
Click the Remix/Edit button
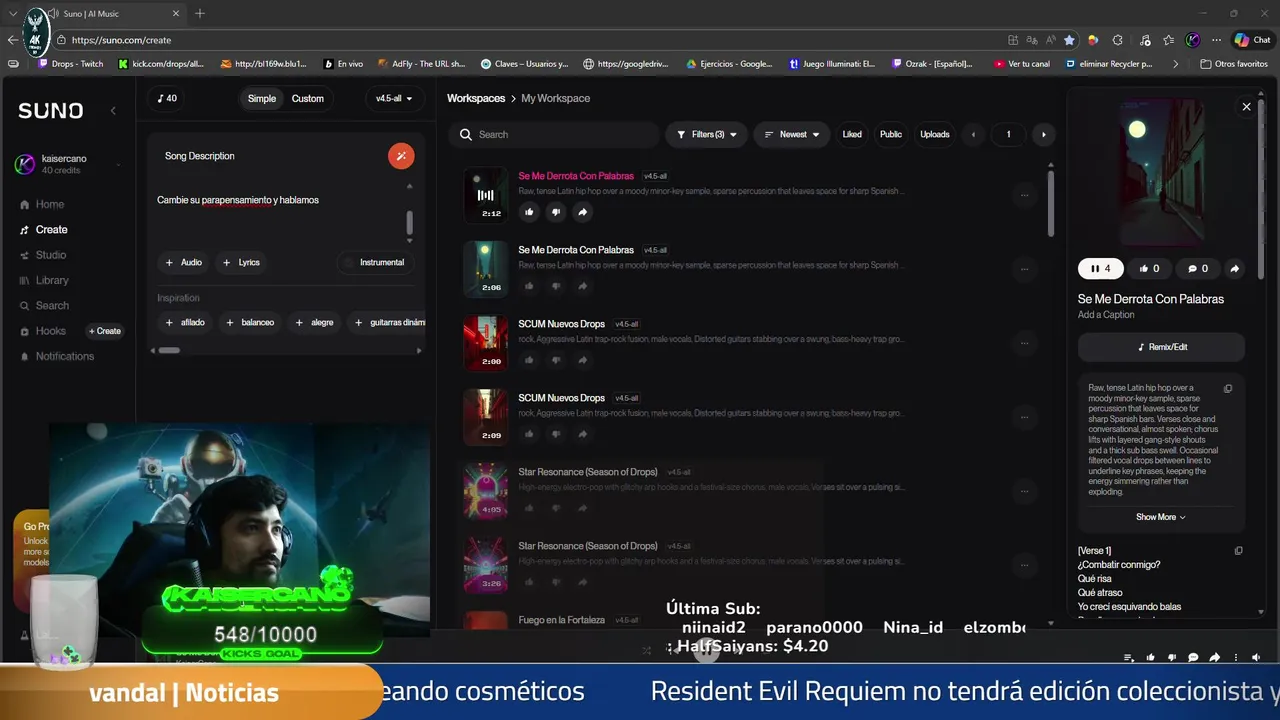(x=1161, y=347)
